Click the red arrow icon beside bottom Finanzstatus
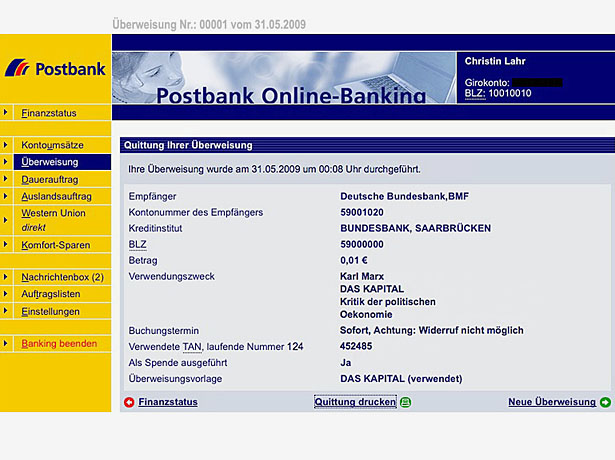 (129, 402)
